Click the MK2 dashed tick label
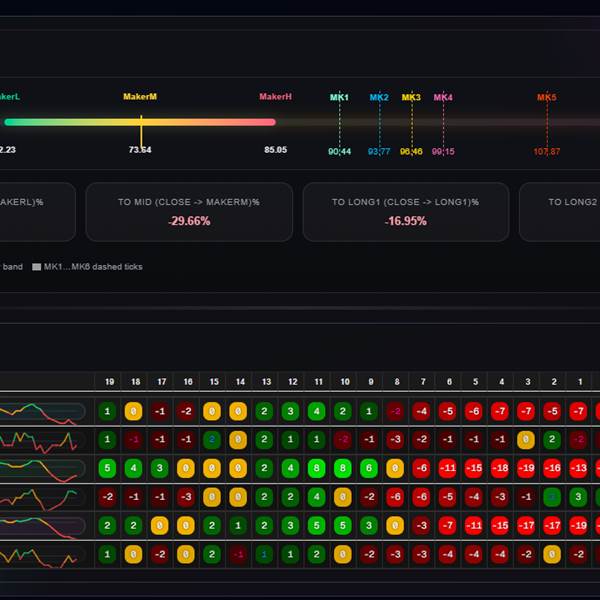Viewport: 600px width, 600px height. pos(379,98)
